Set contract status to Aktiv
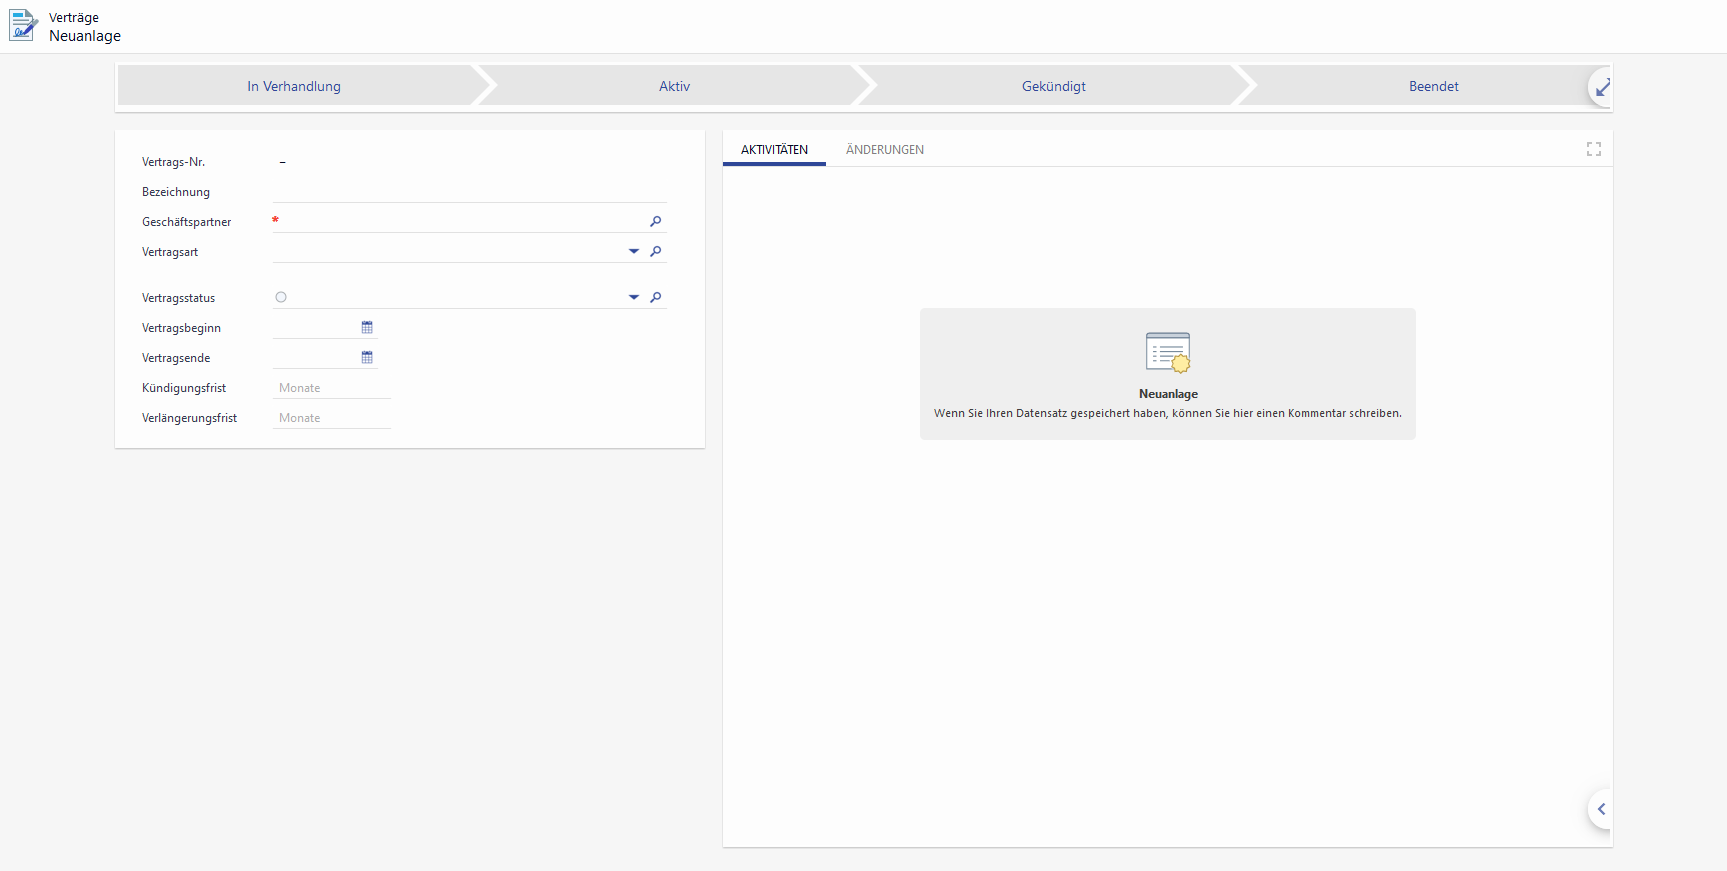Viewport: 1727px width, 871px height. [674, 87]
